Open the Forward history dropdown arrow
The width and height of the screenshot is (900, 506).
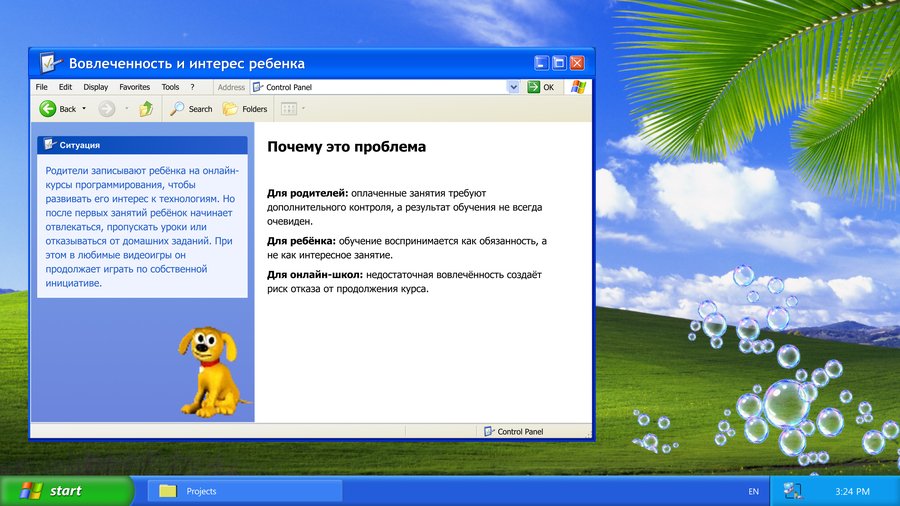point(127,108)
